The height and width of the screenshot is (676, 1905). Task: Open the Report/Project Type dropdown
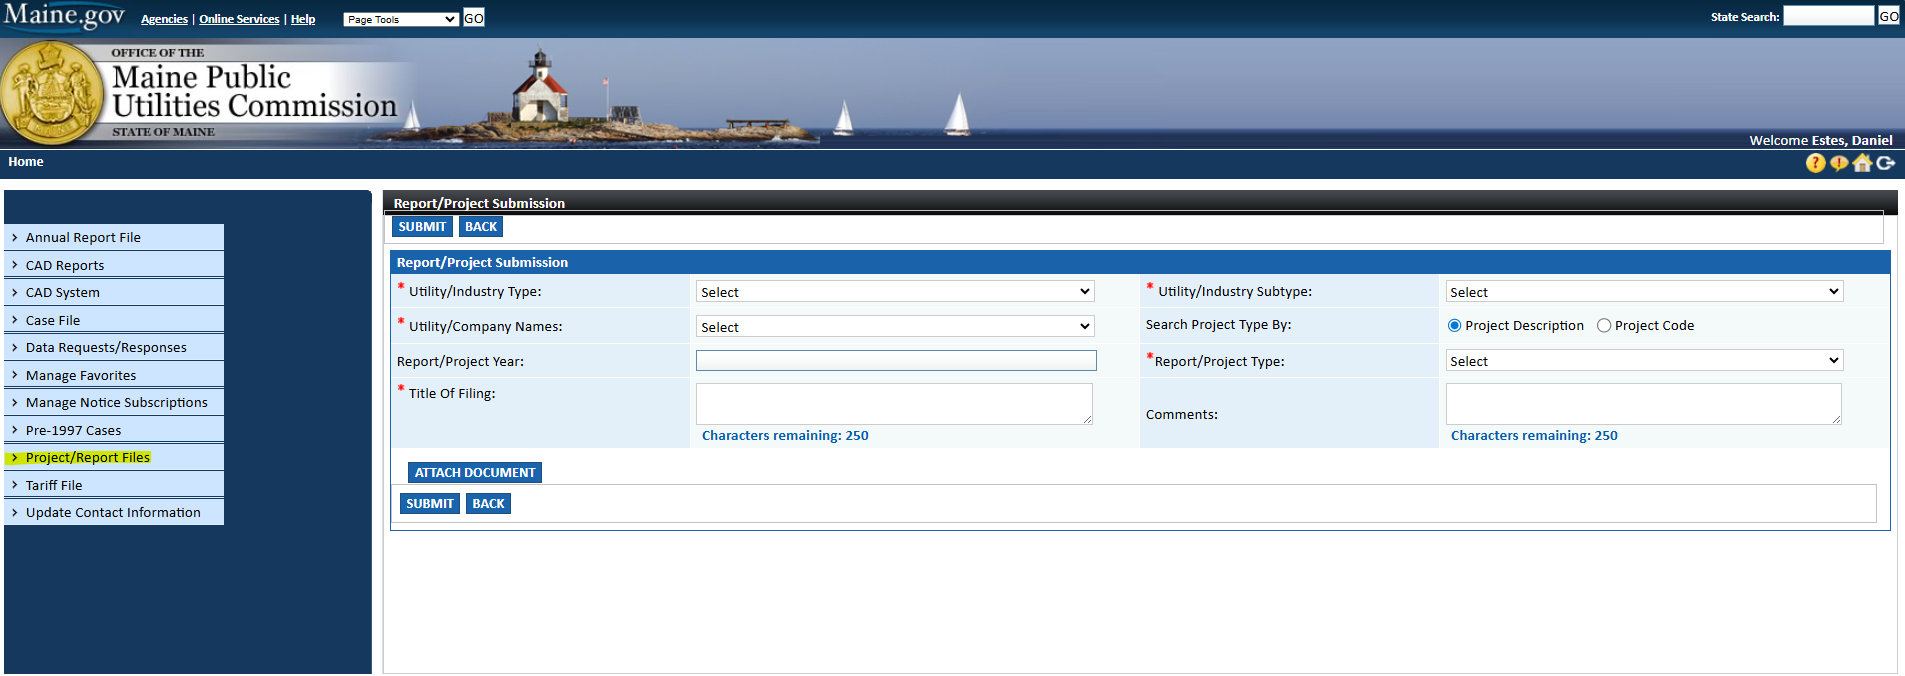point(1644,361)
